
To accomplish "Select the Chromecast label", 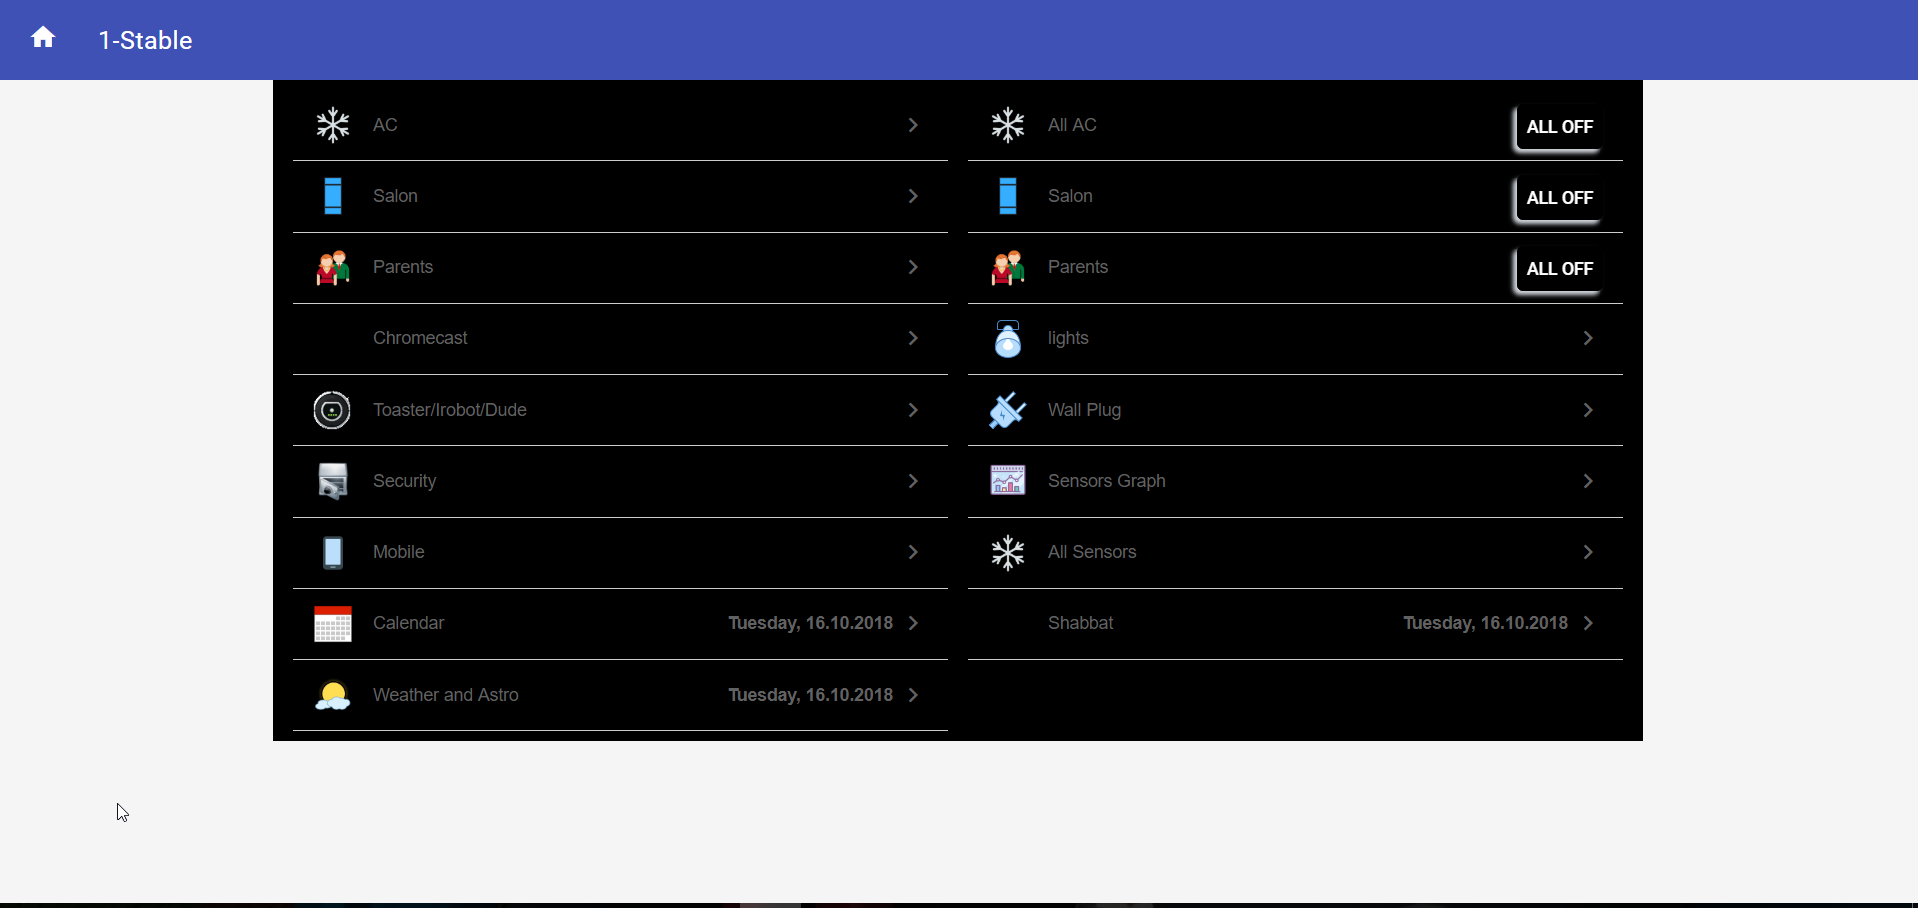I will pos(420,338).
